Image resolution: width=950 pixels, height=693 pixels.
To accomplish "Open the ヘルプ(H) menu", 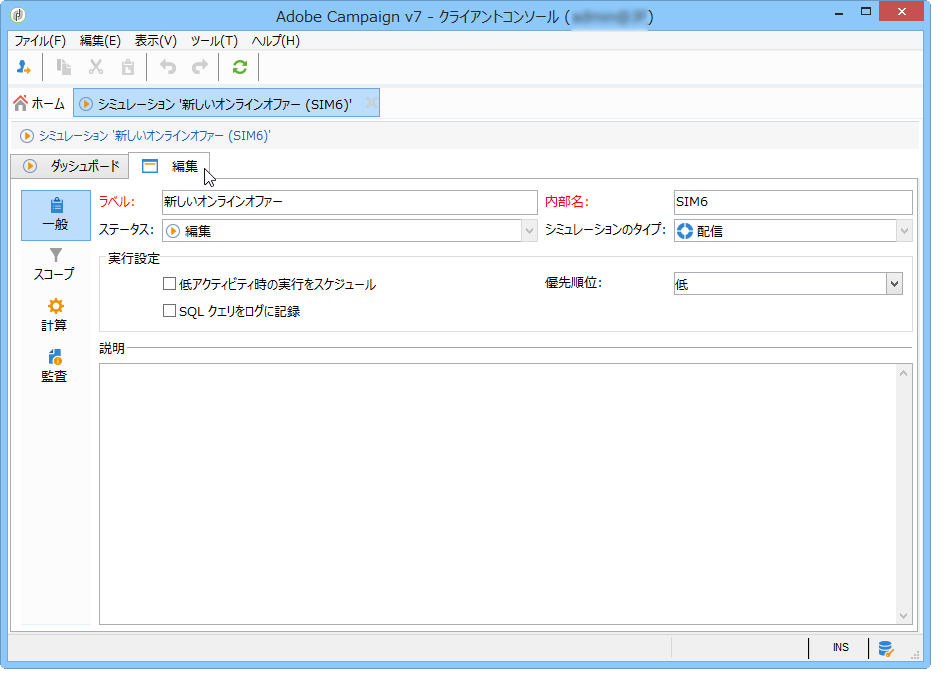I will click(276, 41).
